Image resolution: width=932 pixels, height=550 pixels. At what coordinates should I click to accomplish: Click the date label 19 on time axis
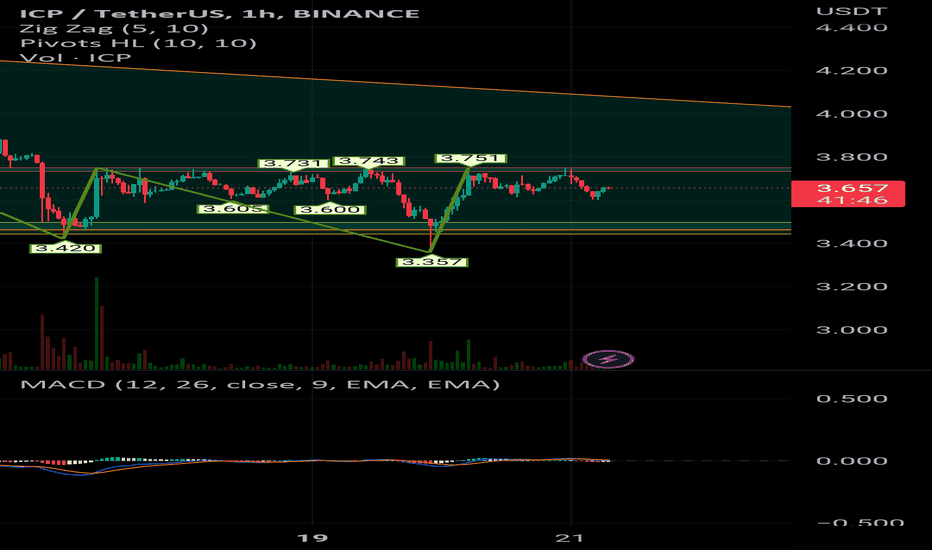click(x=312, y=538)
